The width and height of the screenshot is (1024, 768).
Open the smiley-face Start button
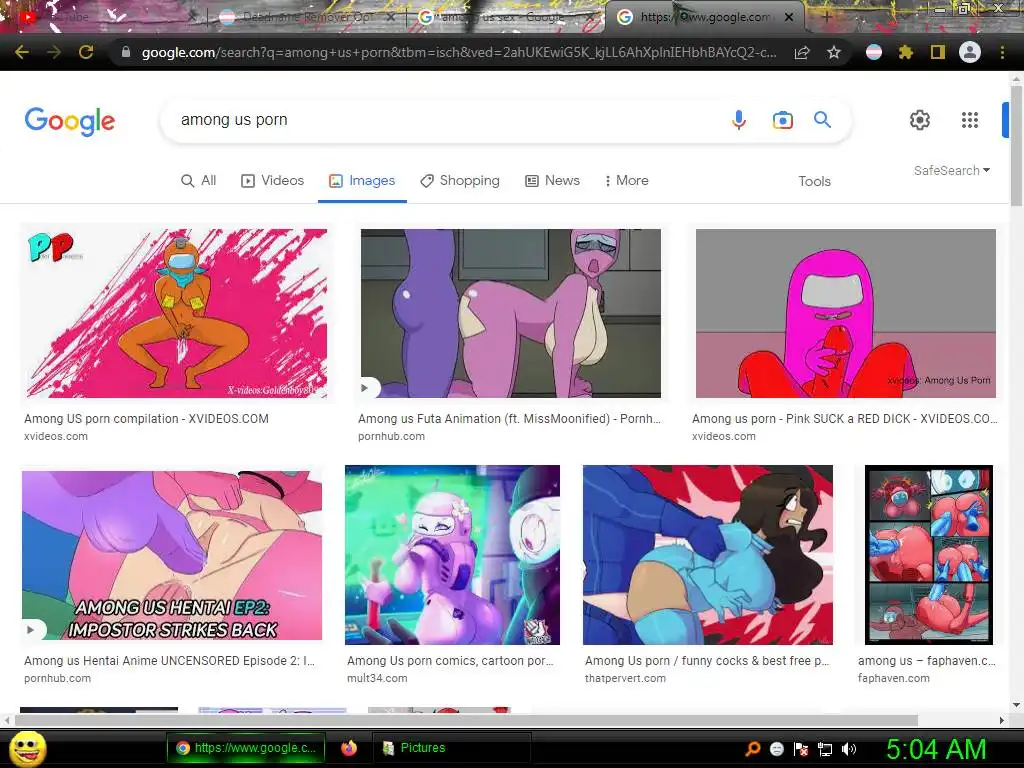(27, 749)
